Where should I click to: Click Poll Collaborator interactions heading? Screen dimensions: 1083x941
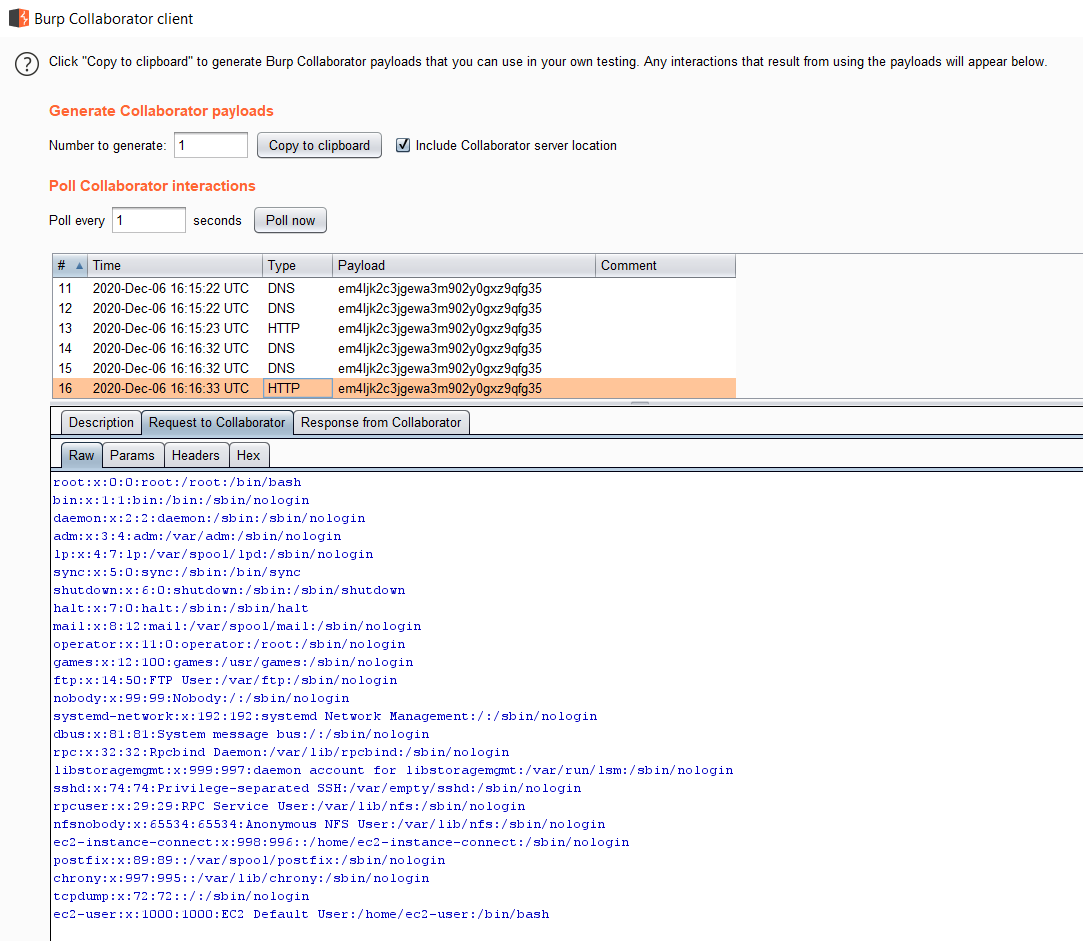coord(152,186)
